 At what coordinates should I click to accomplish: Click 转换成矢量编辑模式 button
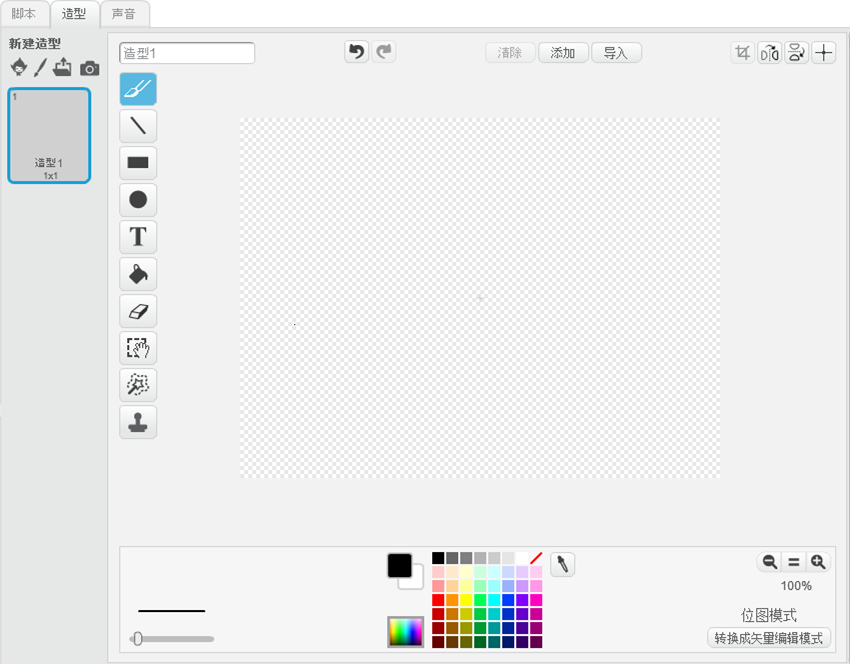tap(769, 638)
